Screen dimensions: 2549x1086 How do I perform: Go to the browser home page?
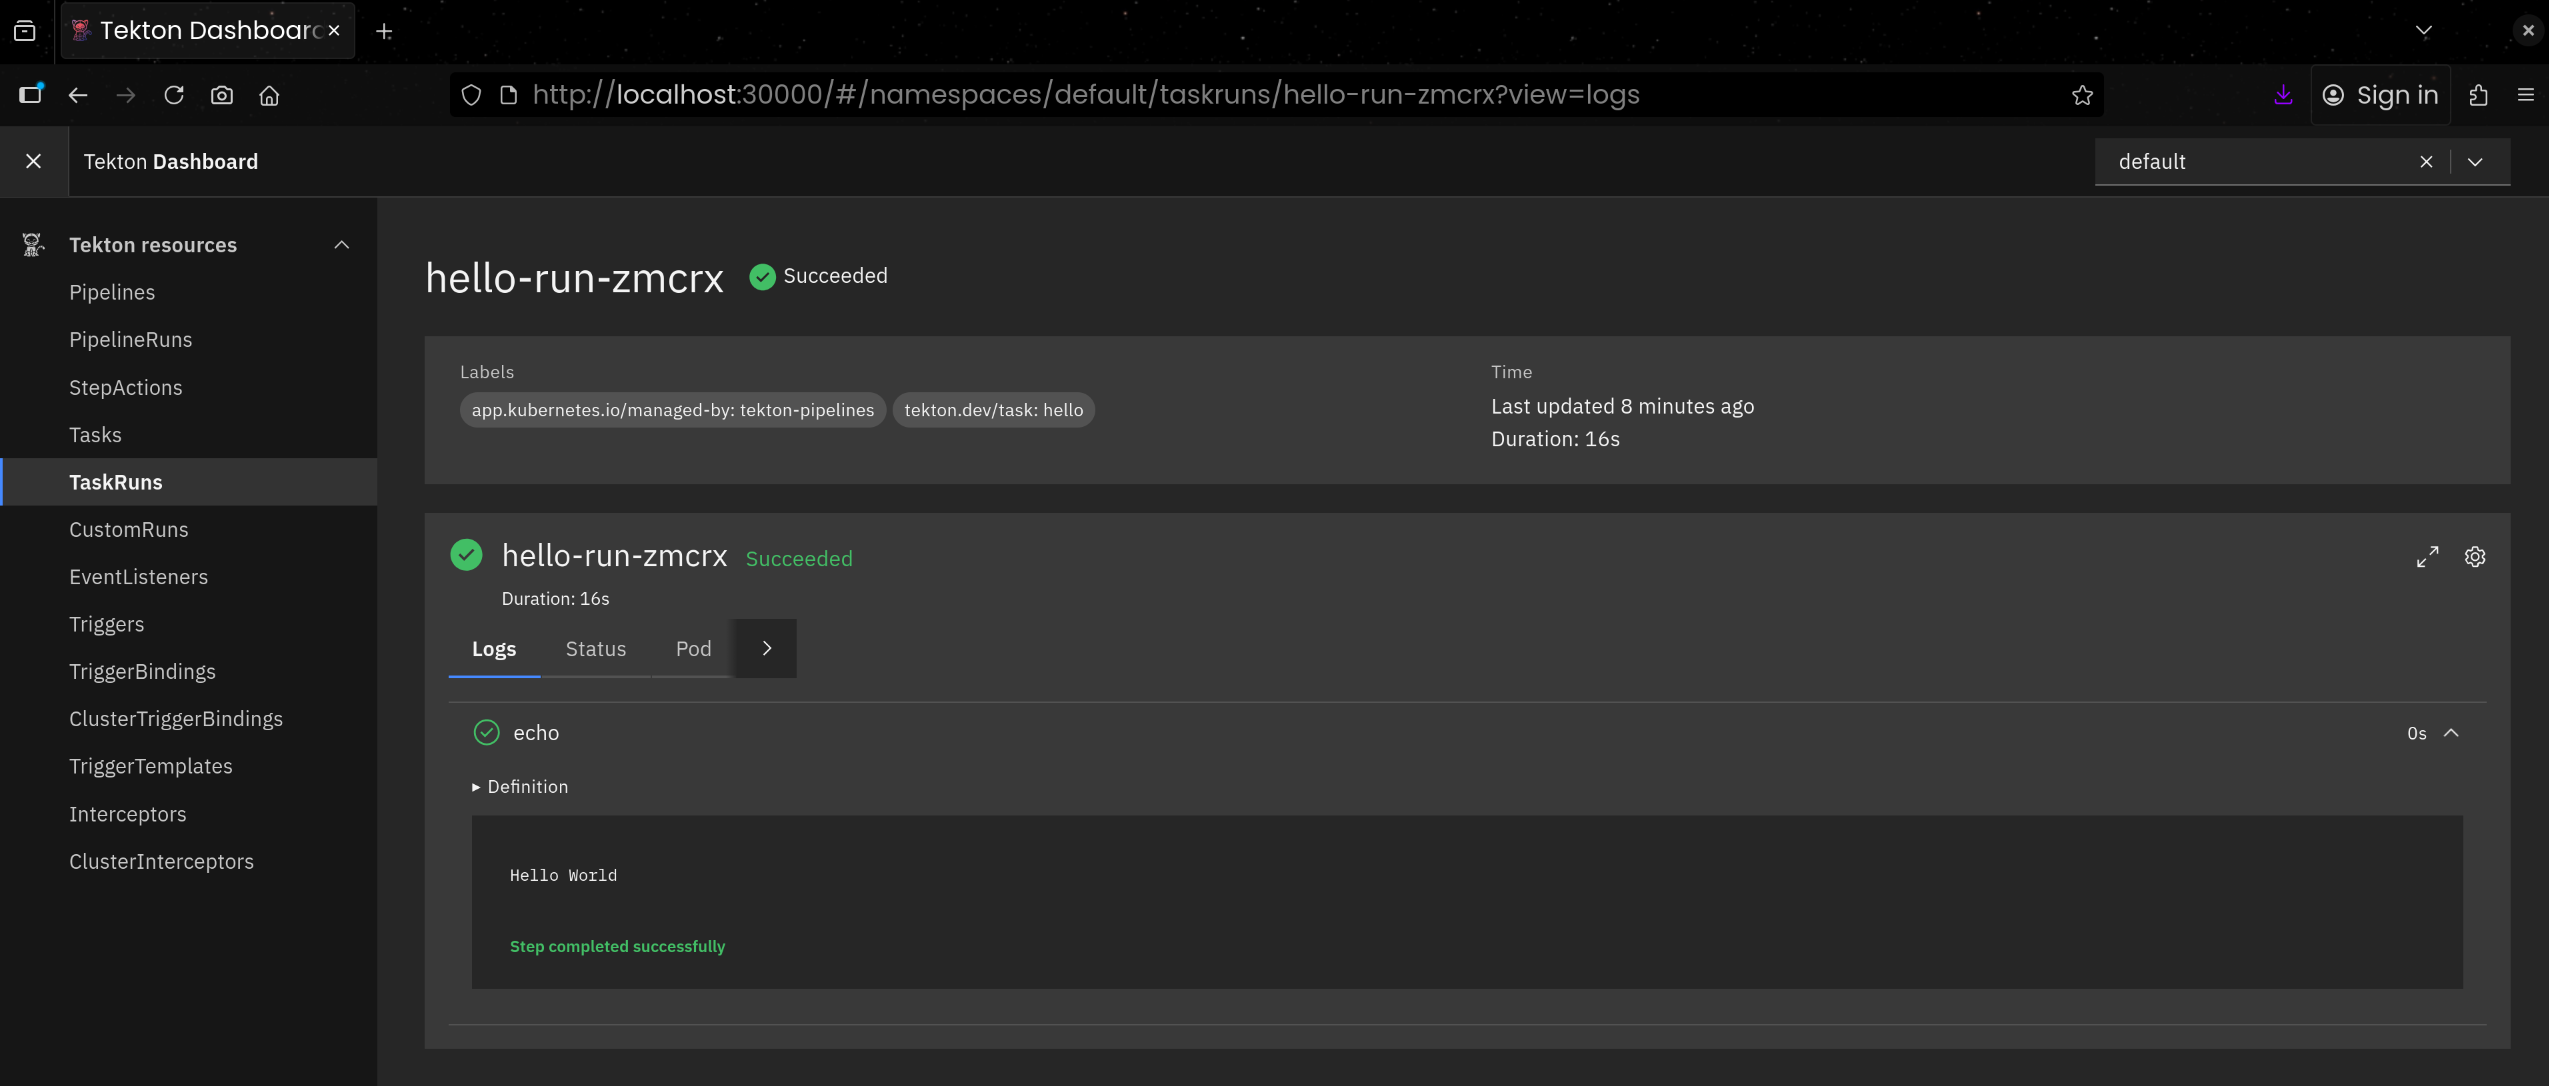coord(269,95)
